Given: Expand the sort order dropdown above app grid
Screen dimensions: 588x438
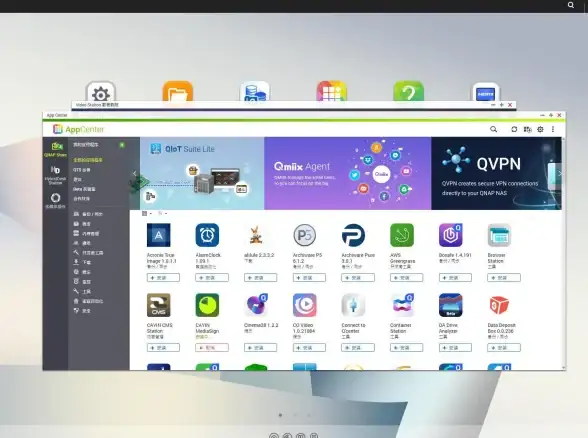Looking at the screenshot, I should click(x=162, y=213).
